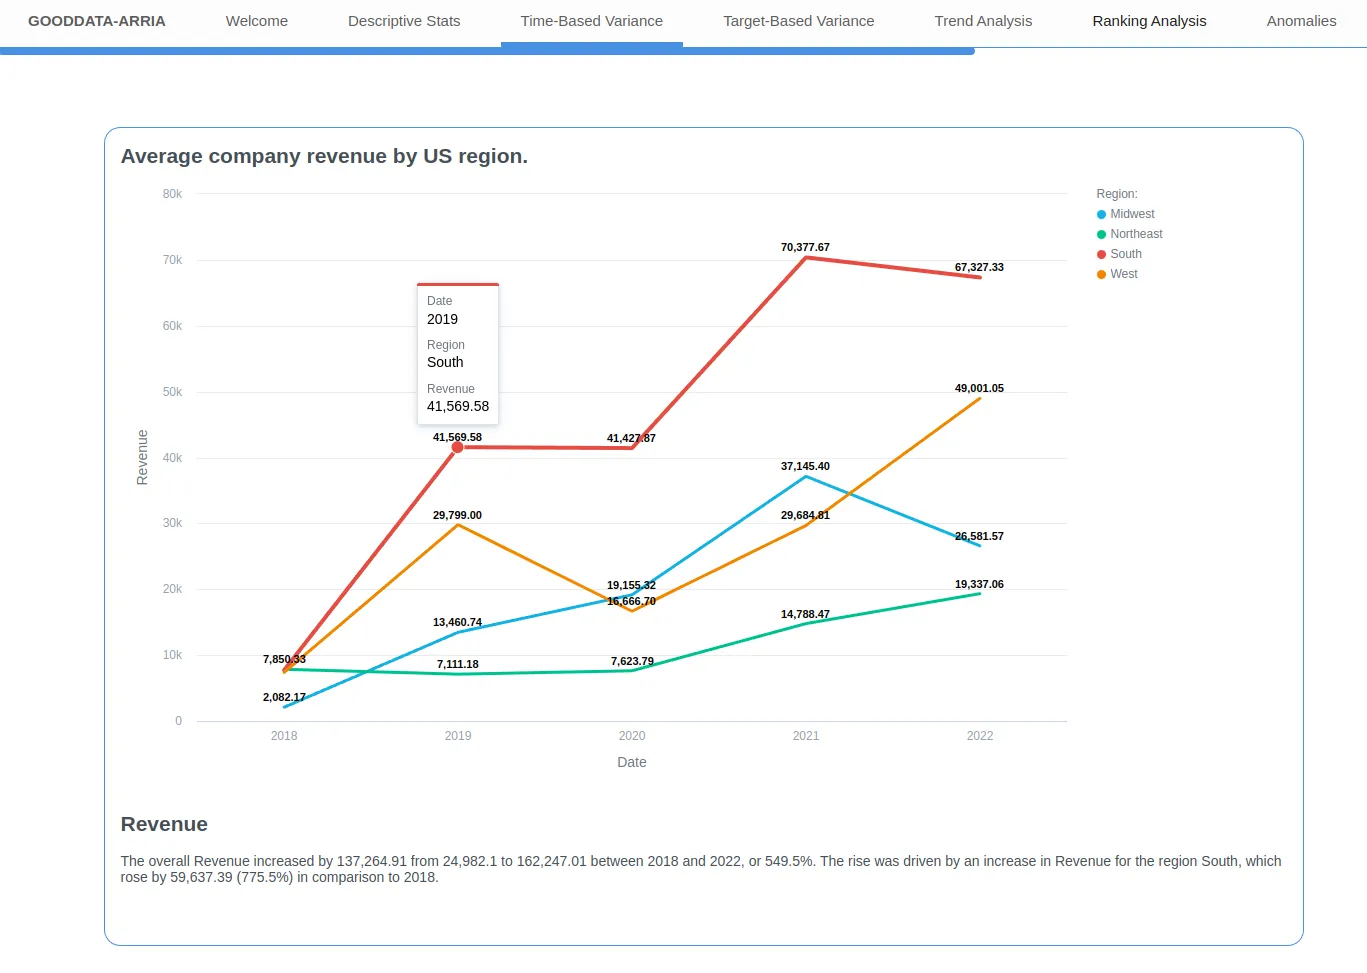Hide the South series via legend
The image size is (1367, 973).
1125,254
